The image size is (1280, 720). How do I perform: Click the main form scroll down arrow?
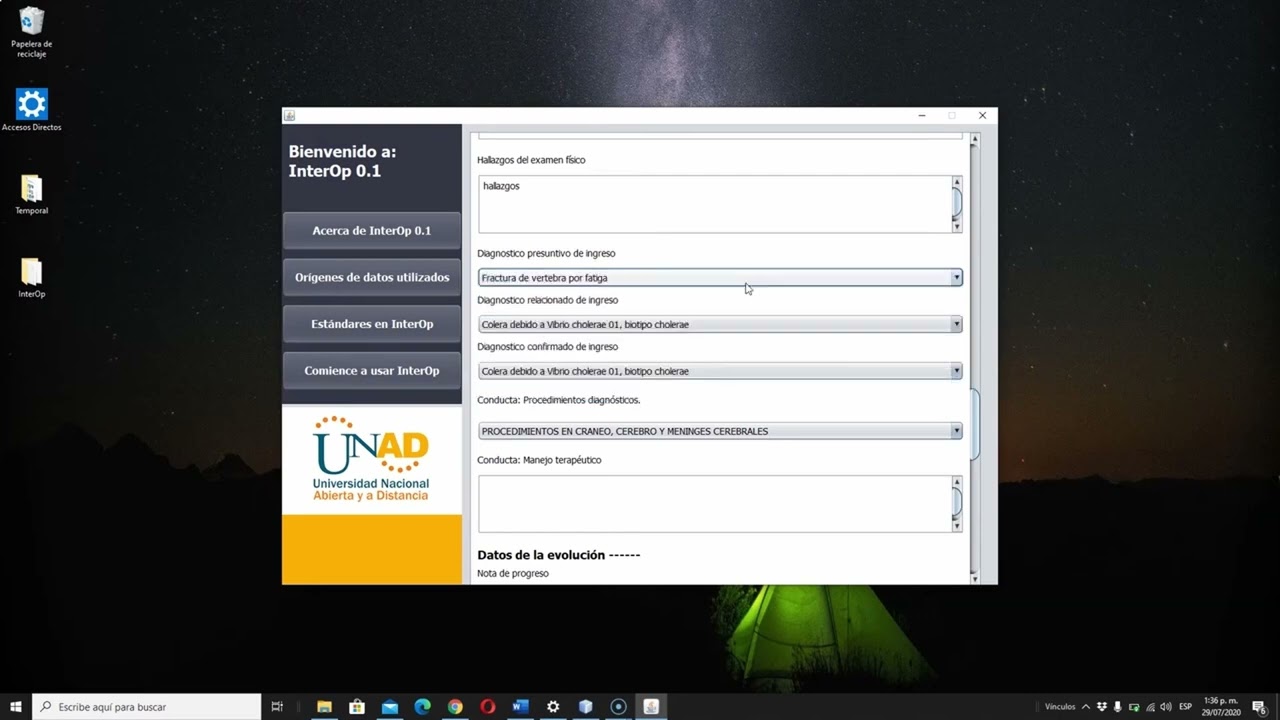[975, 578]
